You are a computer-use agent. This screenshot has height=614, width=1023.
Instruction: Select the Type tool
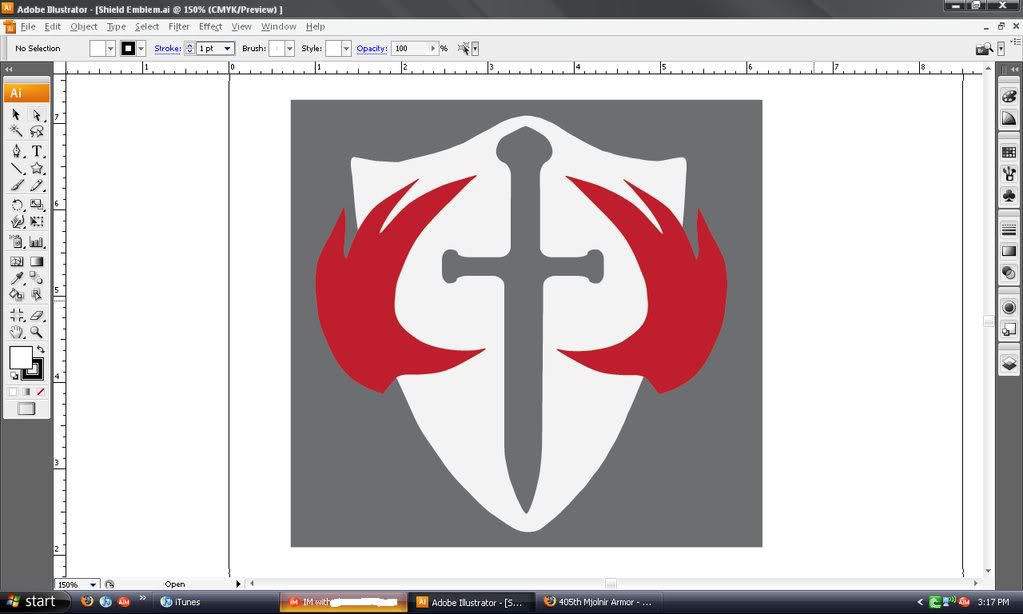pyautogui.click(x=39, y=151)
